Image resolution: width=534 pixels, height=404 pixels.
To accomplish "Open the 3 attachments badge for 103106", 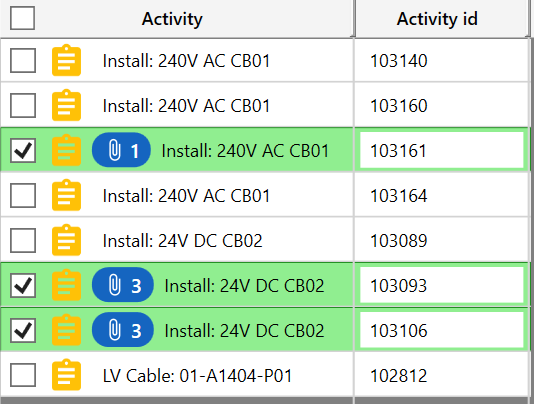I will click(x=123, y=330).
